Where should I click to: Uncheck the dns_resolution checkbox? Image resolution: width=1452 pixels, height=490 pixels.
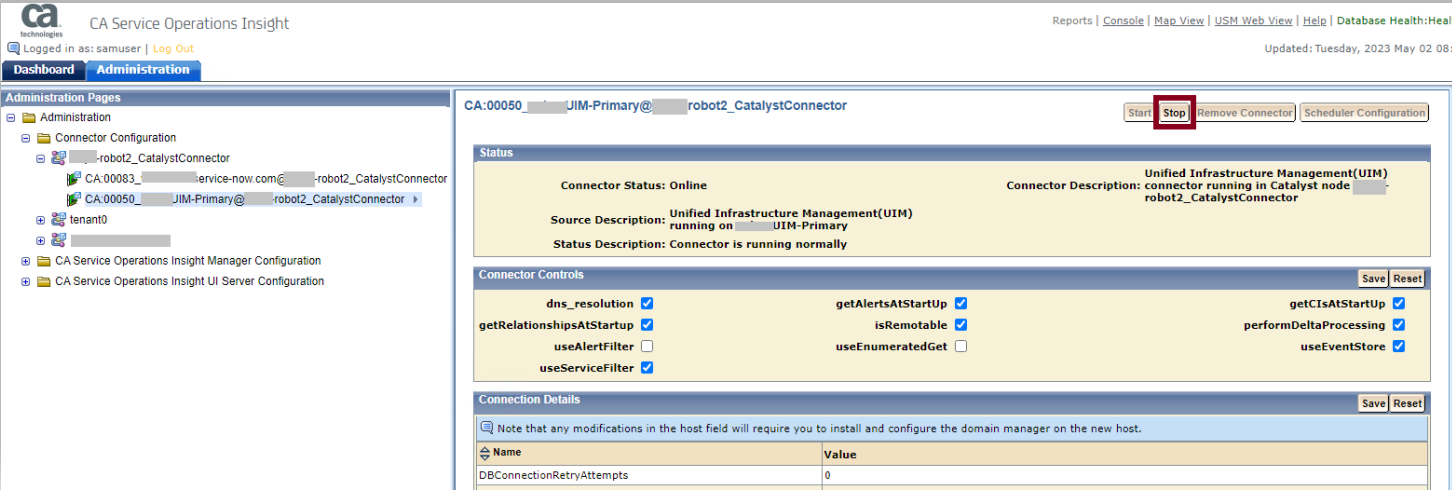(x=647, y=304)
